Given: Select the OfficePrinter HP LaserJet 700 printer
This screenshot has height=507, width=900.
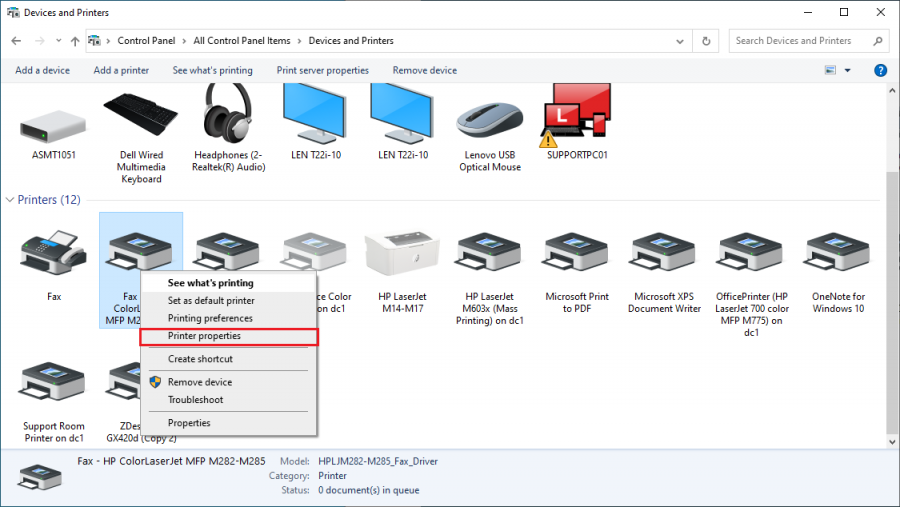Looking at the screenshot, I should pos(751,251).
